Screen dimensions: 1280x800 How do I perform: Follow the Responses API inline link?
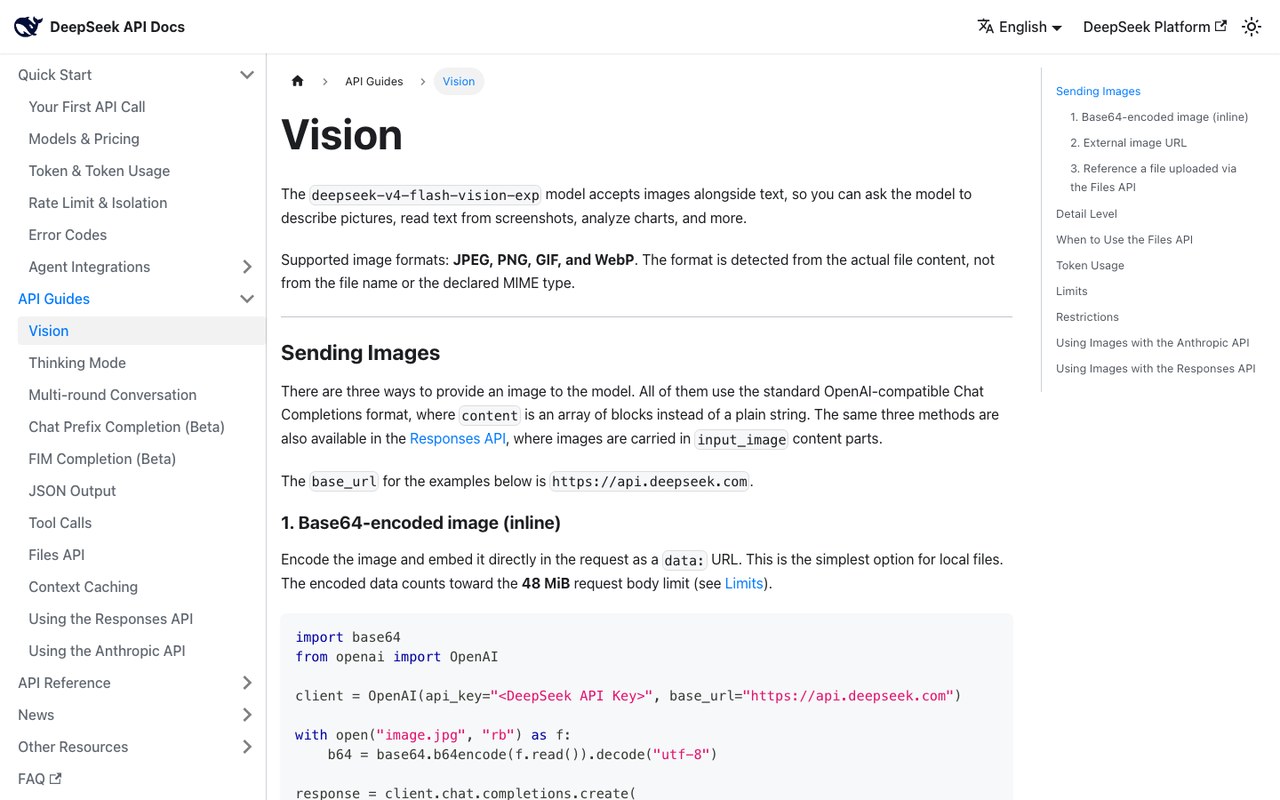(x=458, y=438)
